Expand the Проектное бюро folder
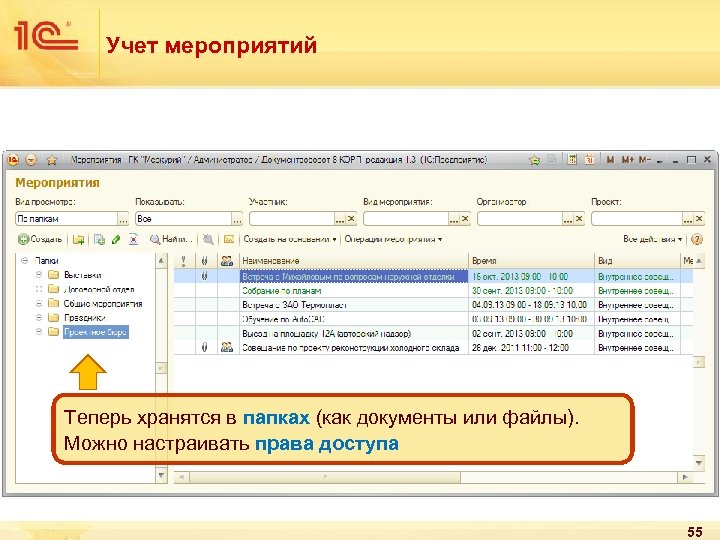 tap(39, 332)
